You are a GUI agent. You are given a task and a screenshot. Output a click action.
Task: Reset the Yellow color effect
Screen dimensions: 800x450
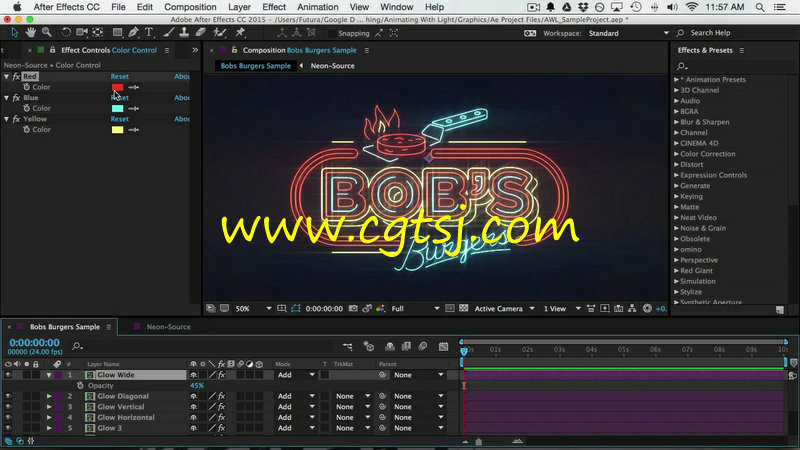coord(119,119)
